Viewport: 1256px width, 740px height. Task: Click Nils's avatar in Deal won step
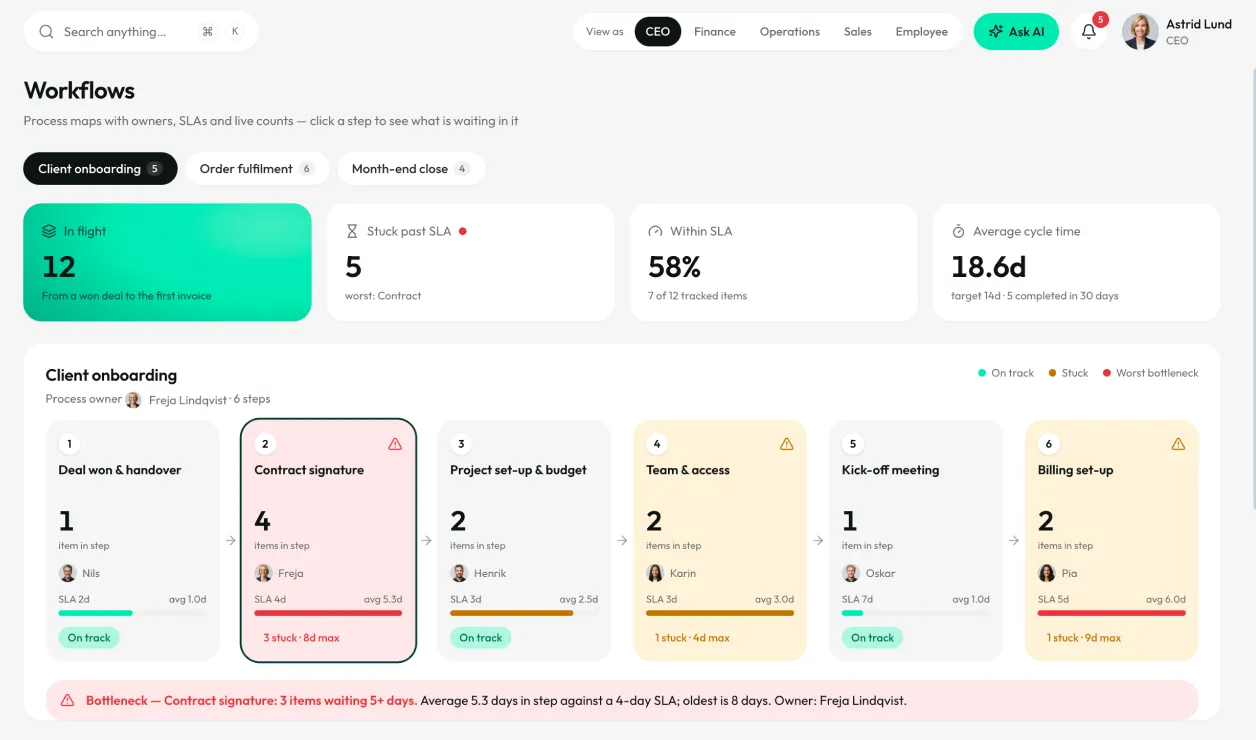[68, 573]
